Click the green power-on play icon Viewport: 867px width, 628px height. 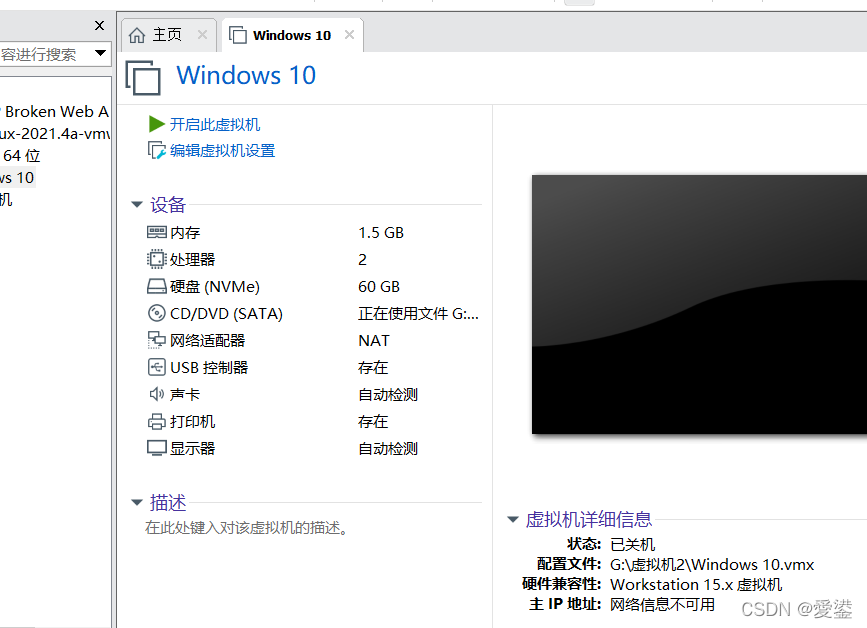click(156, 124)
